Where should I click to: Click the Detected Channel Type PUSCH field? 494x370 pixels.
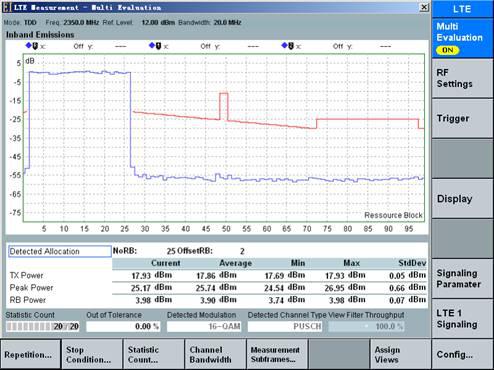pos(285,326)
